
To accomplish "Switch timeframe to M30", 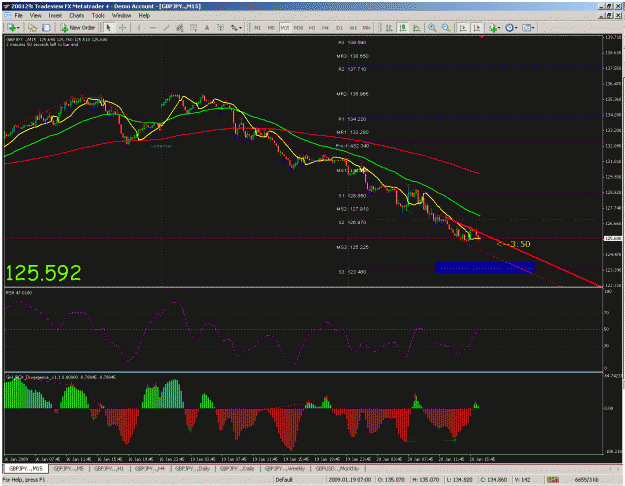I will pyautogui.click(x=298, y=28).
